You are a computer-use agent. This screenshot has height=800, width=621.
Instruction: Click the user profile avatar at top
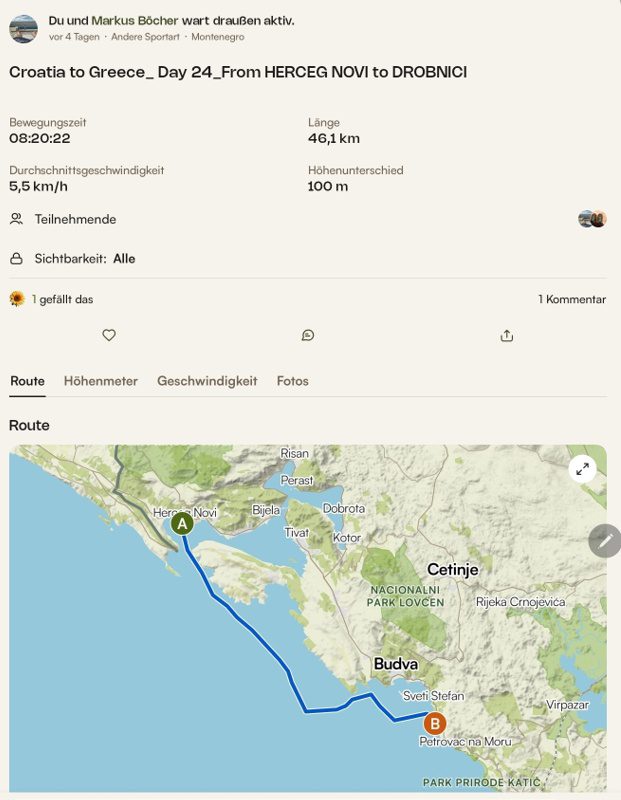23,29
